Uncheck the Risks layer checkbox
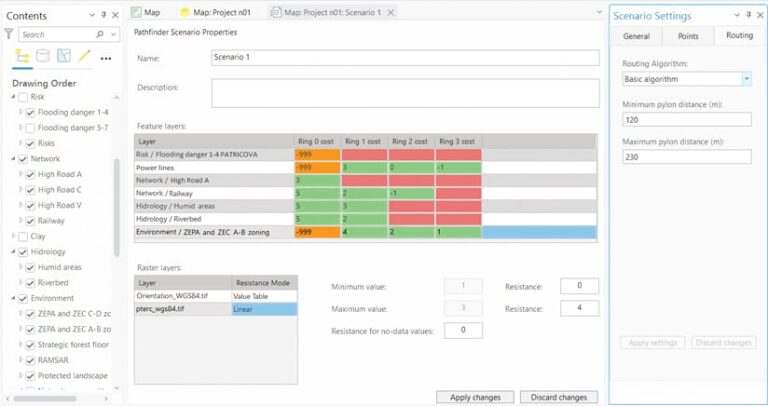 pyautogui.click(x=30, y=143)
